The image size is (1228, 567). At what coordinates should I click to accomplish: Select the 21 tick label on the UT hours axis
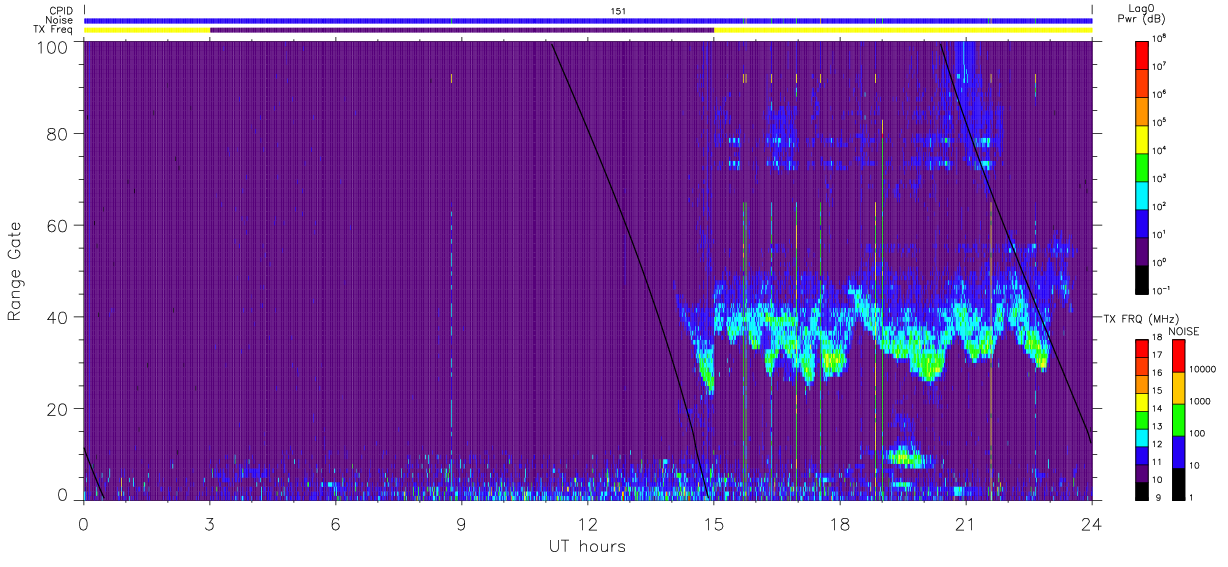(x=966, y=523)
